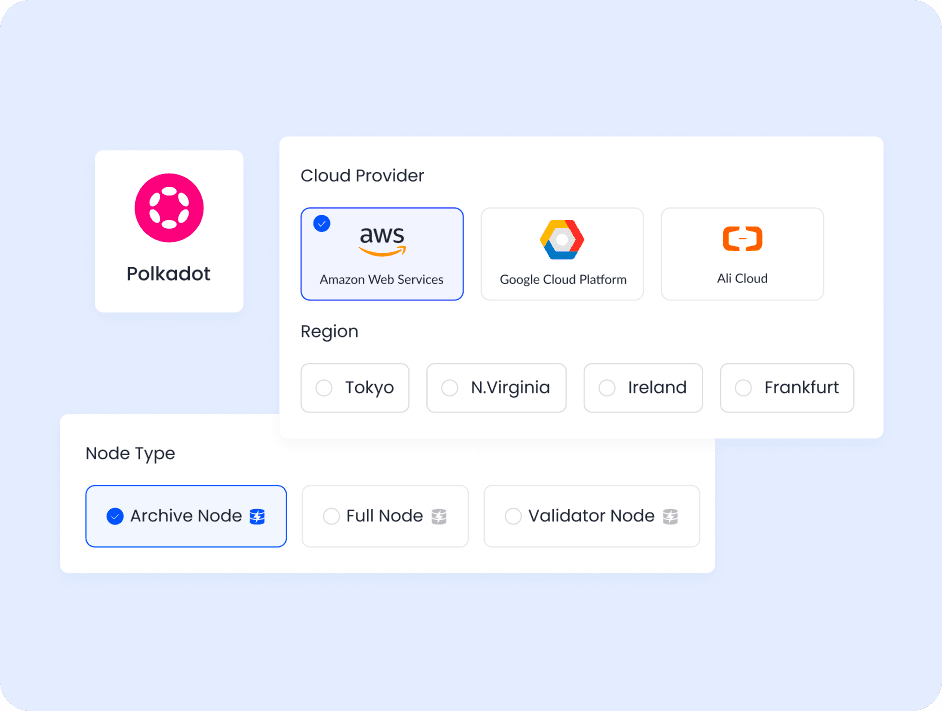This screenshot has height=711, width=942.
Task: Click the Google Cloud Platform caption
Action: pos(563,279)
